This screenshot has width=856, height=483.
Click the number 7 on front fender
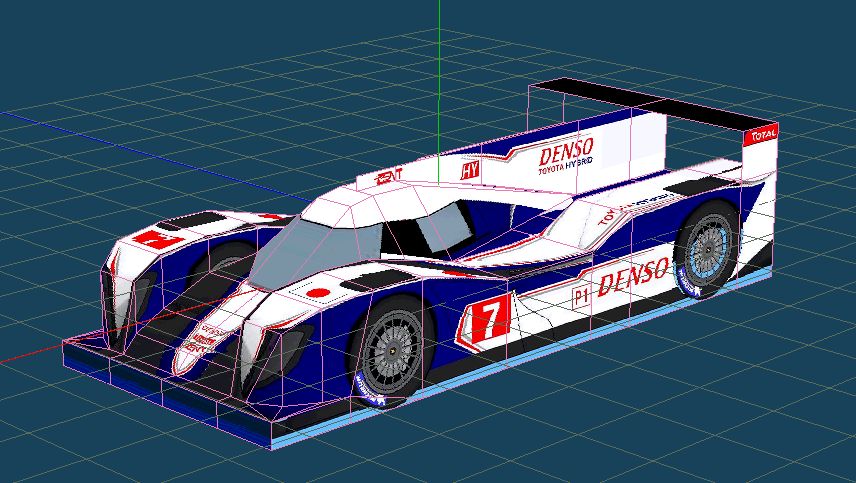coord(158,240)
